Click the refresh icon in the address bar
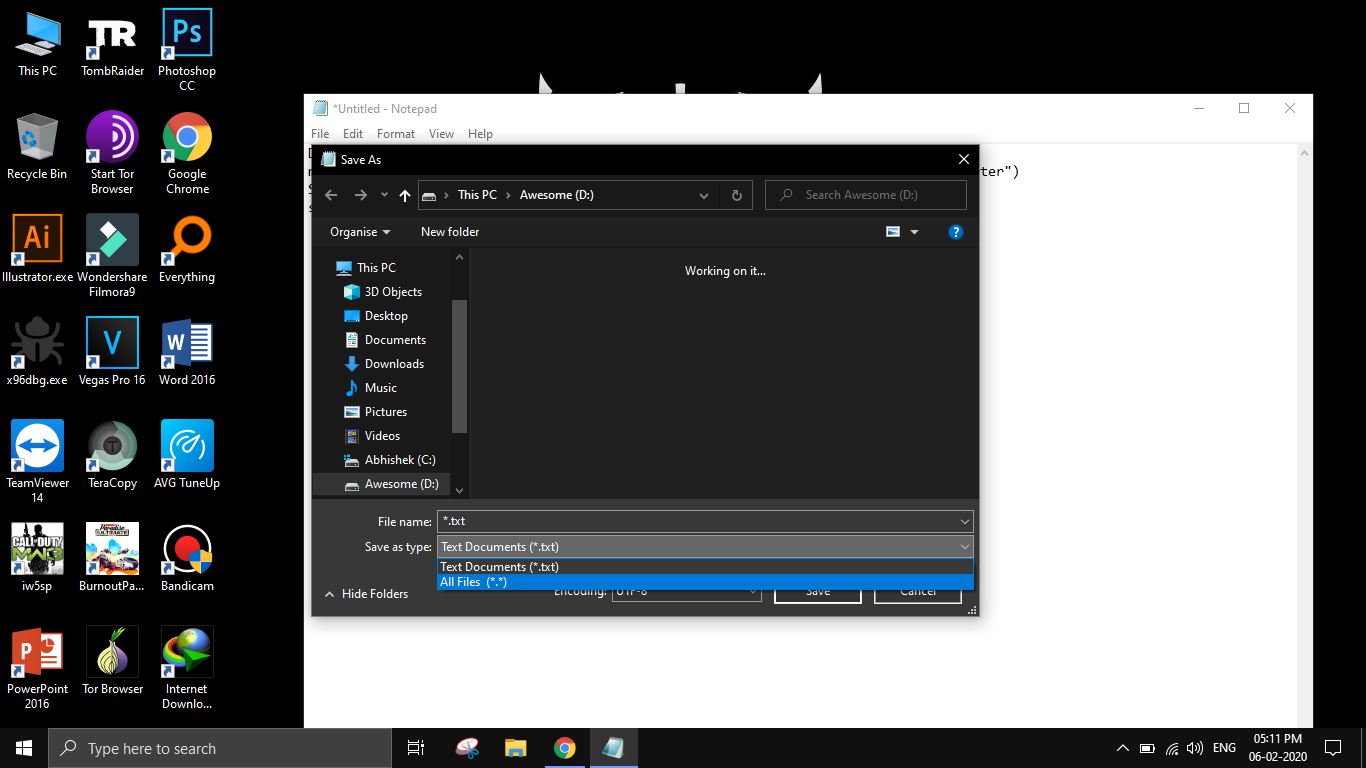This screenshot has height=768, width=1366. [x=736, y=194]
